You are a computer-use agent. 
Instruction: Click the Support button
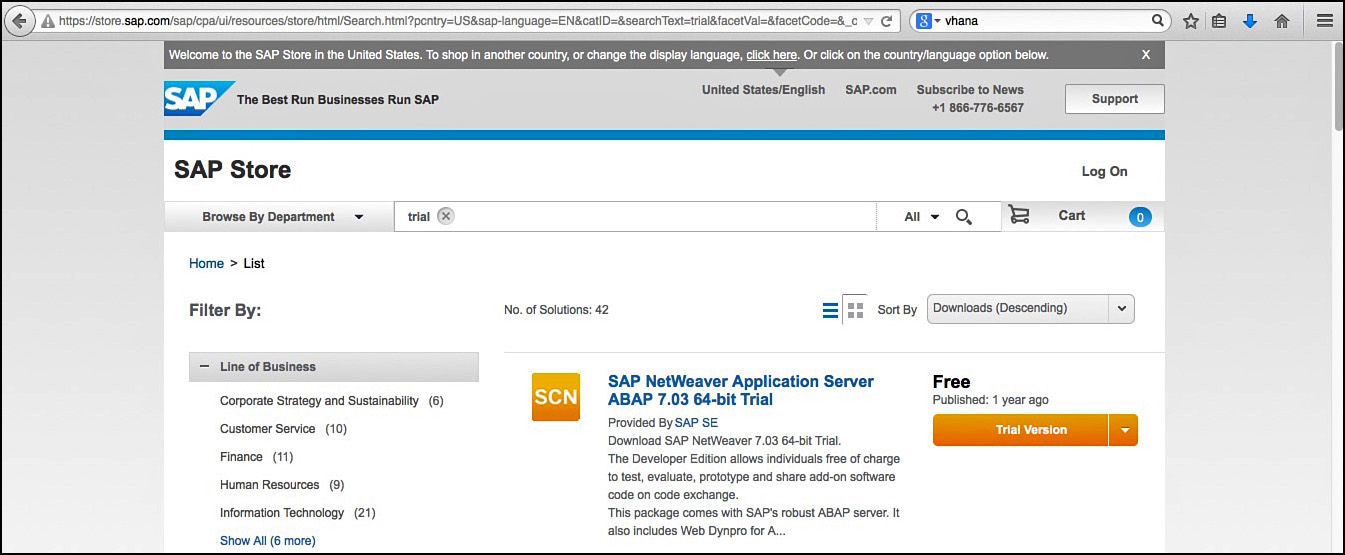(1114, 99)
